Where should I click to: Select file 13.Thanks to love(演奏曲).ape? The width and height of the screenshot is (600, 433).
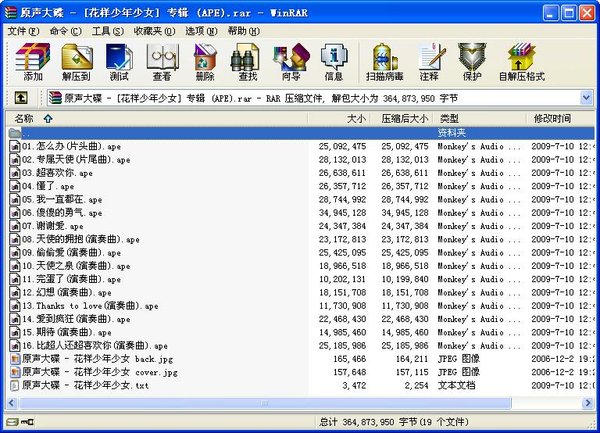pyautogui.click(x=90, y=306)
